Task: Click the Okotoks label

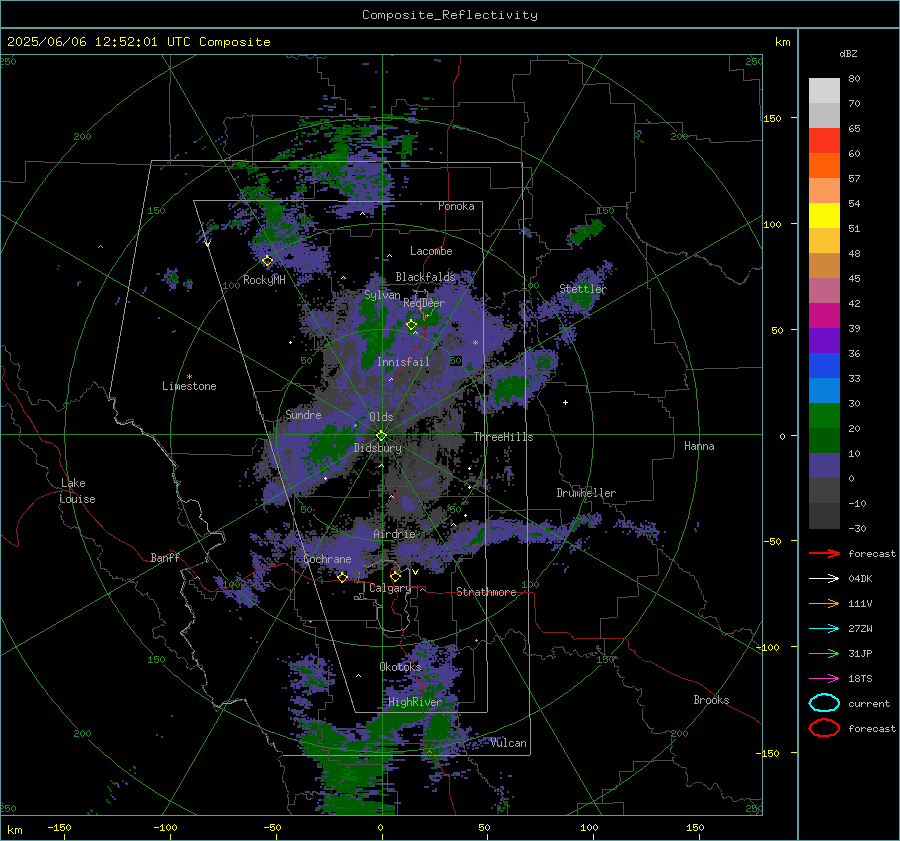Action: tap(400, 667)
